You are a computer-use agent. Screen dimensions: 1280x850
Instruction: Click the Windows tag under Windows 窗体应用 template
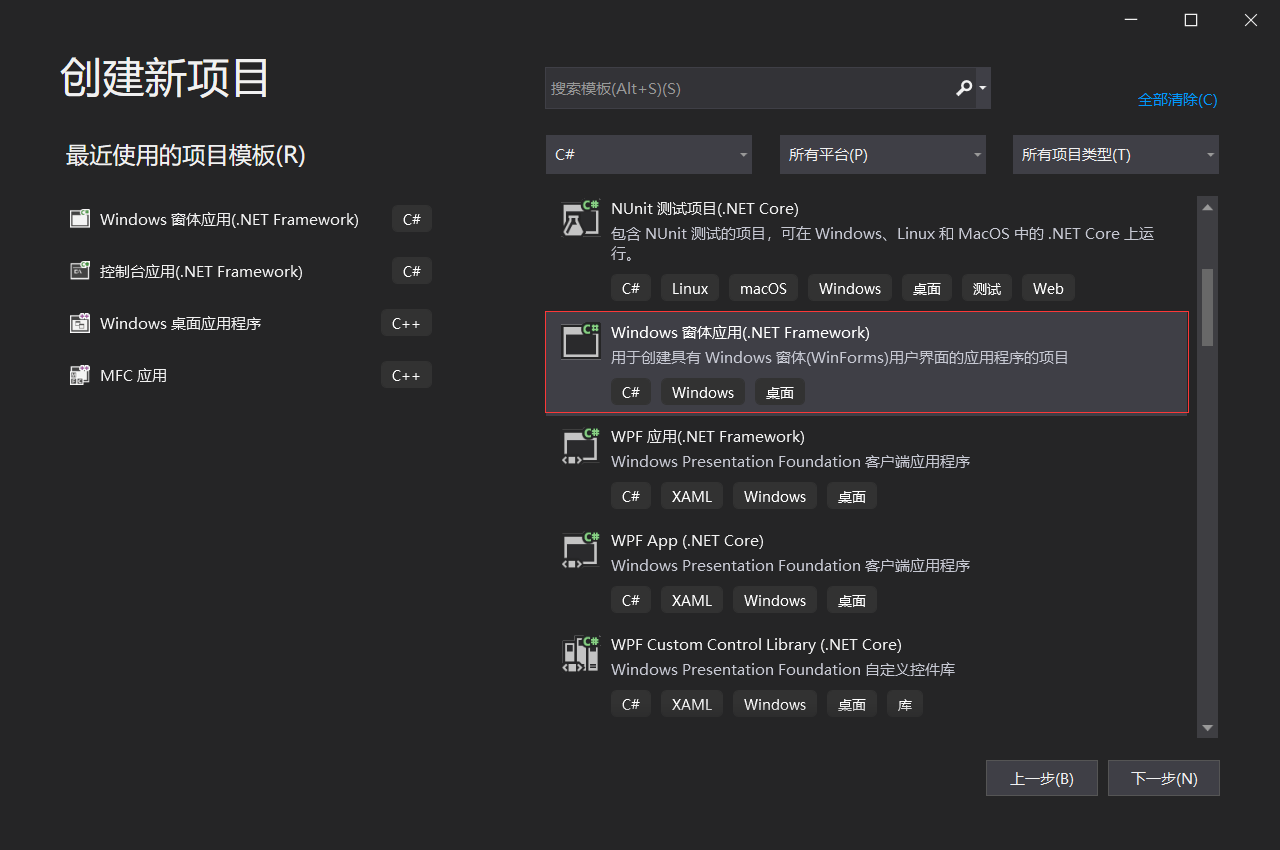(703, 392)
